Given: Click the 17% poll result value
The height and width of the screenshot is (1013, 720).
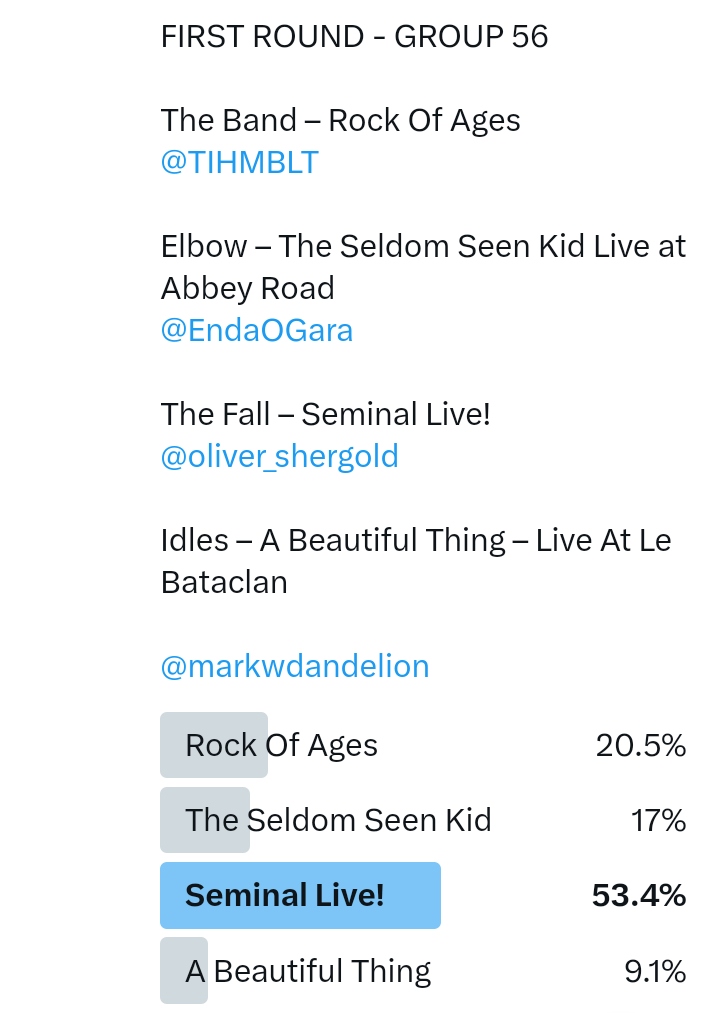Looking at the screenshot, I should pyautogui.click(x=658, y=820).
